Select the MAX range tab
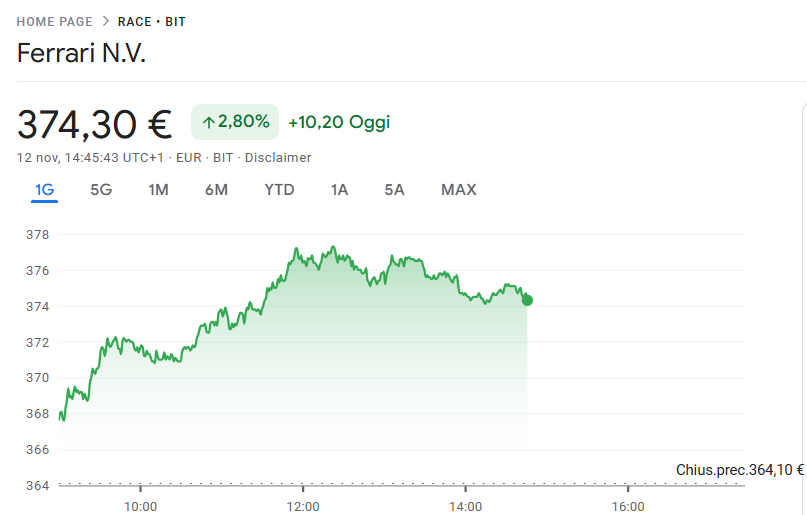Screen dimensions: 807x515 click(x=458, y=190)
